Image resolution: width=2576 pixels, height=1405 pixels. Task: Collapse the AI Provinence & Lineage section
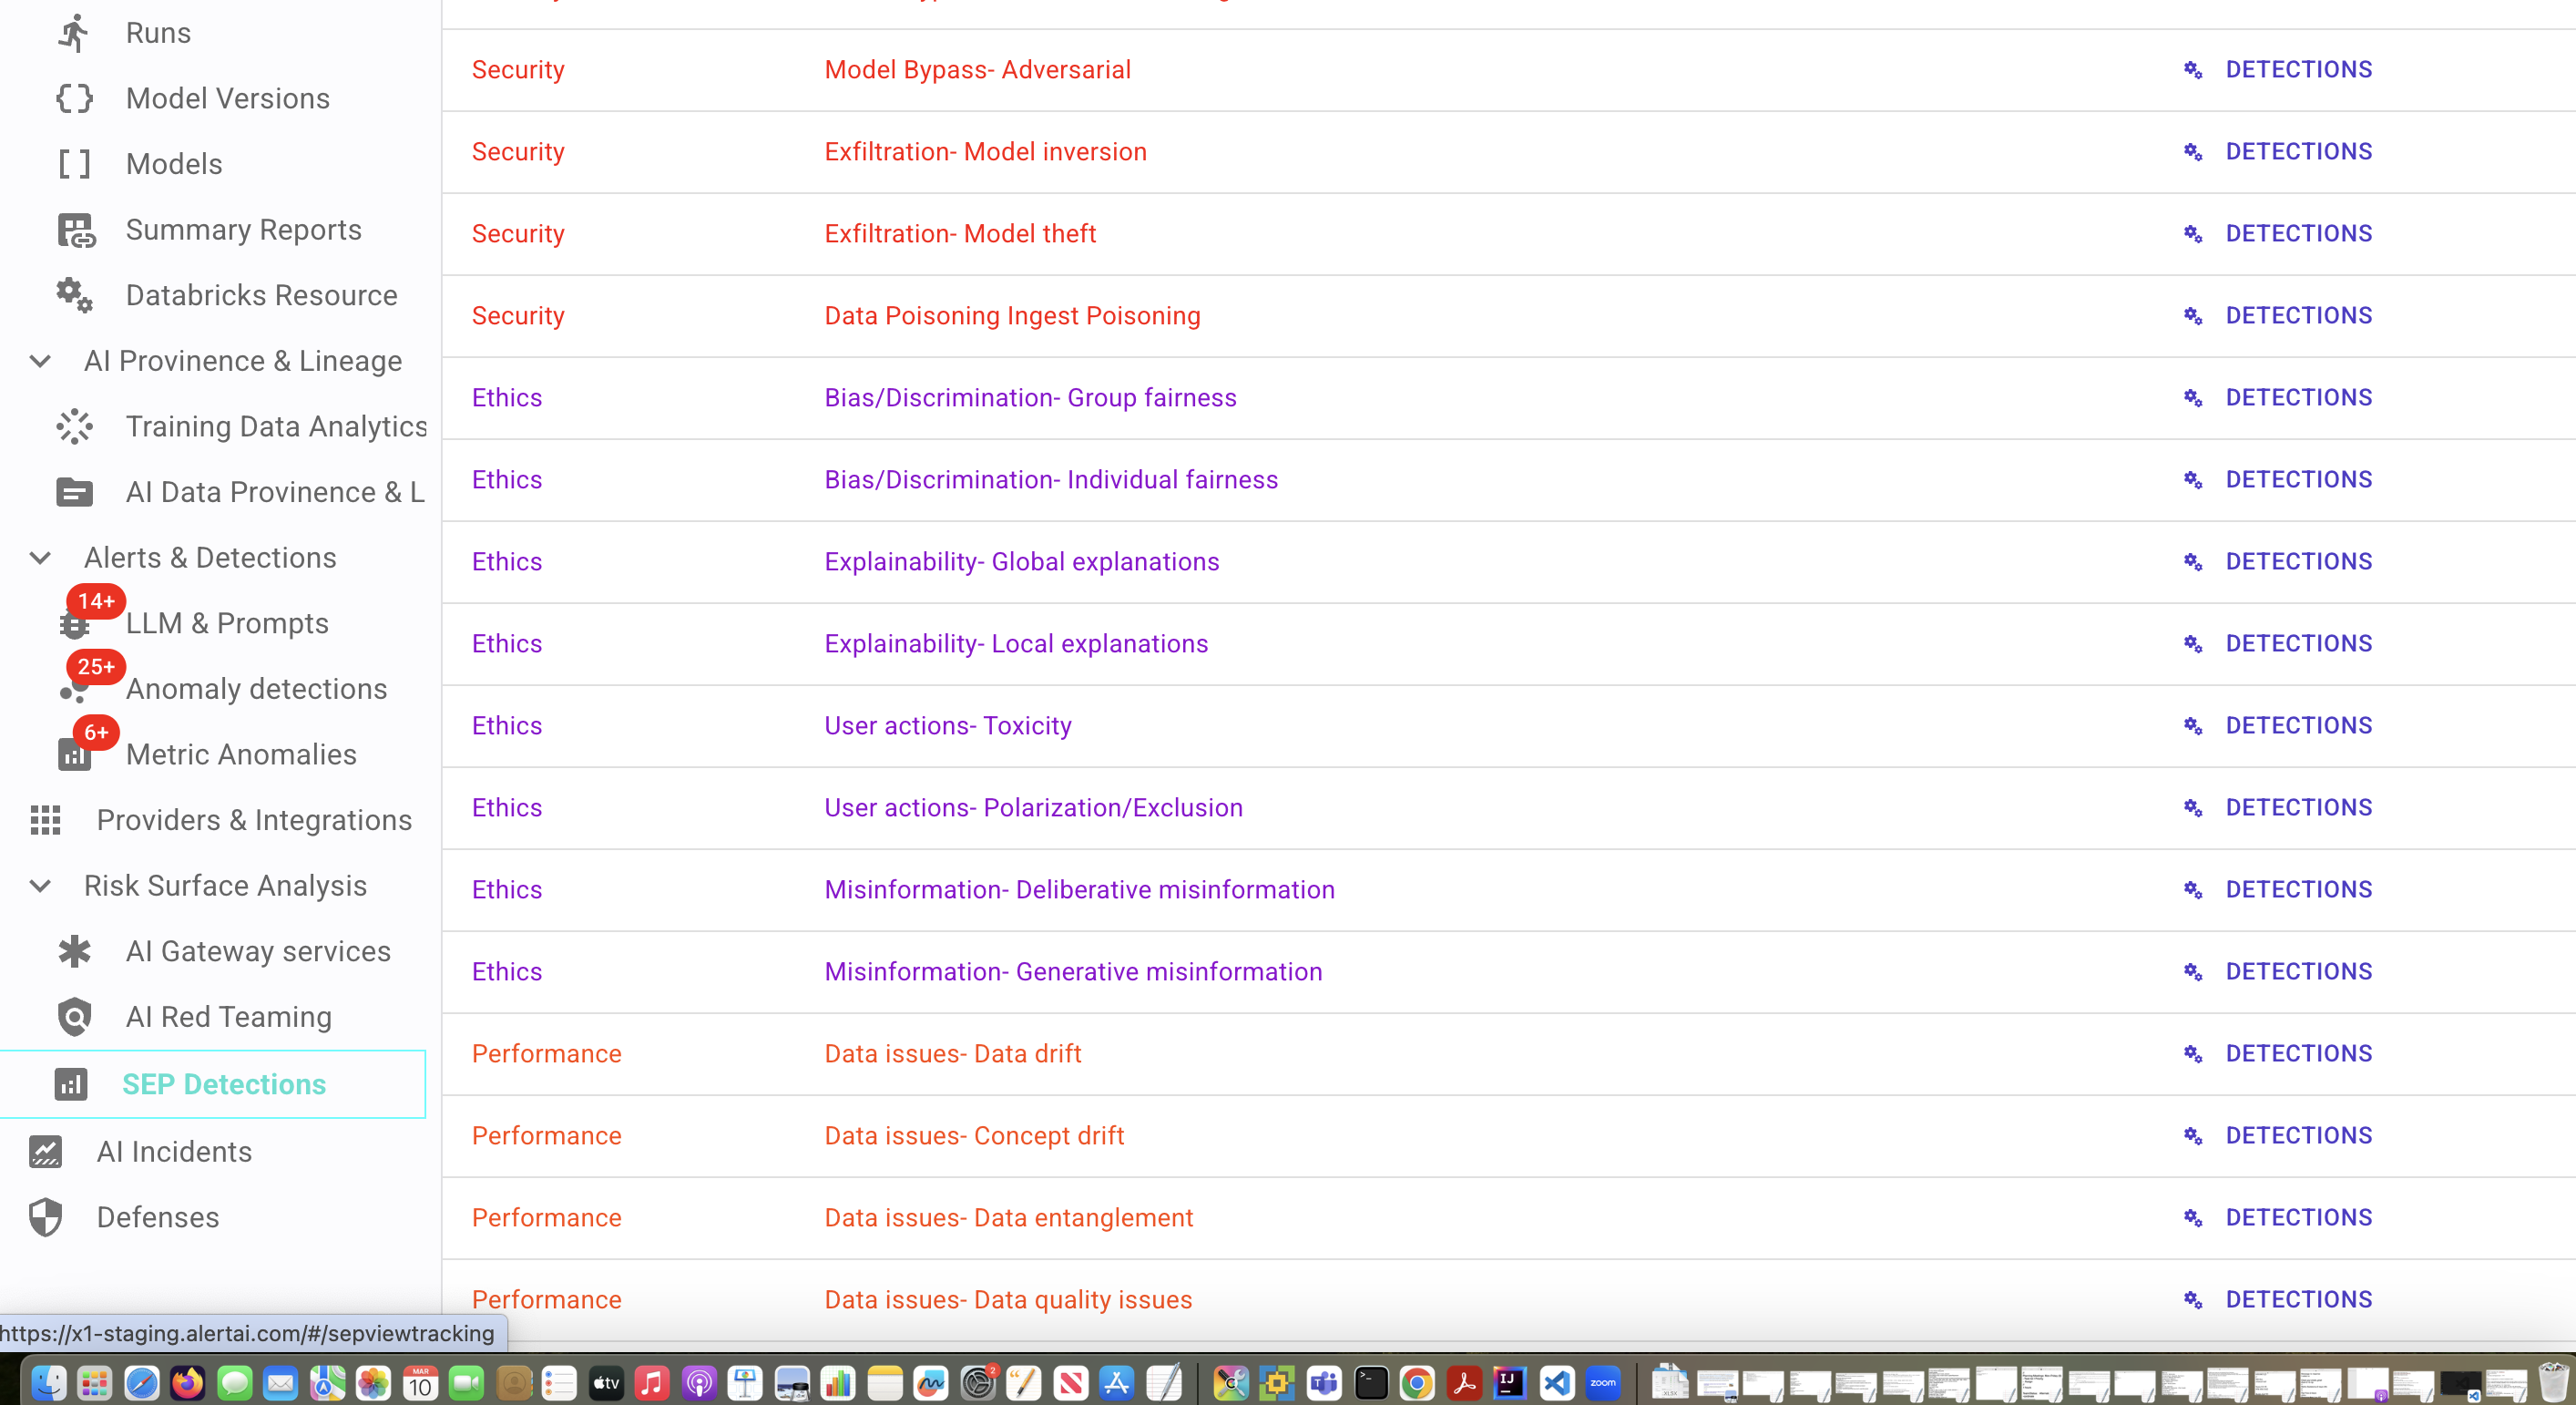coord(40,361)
